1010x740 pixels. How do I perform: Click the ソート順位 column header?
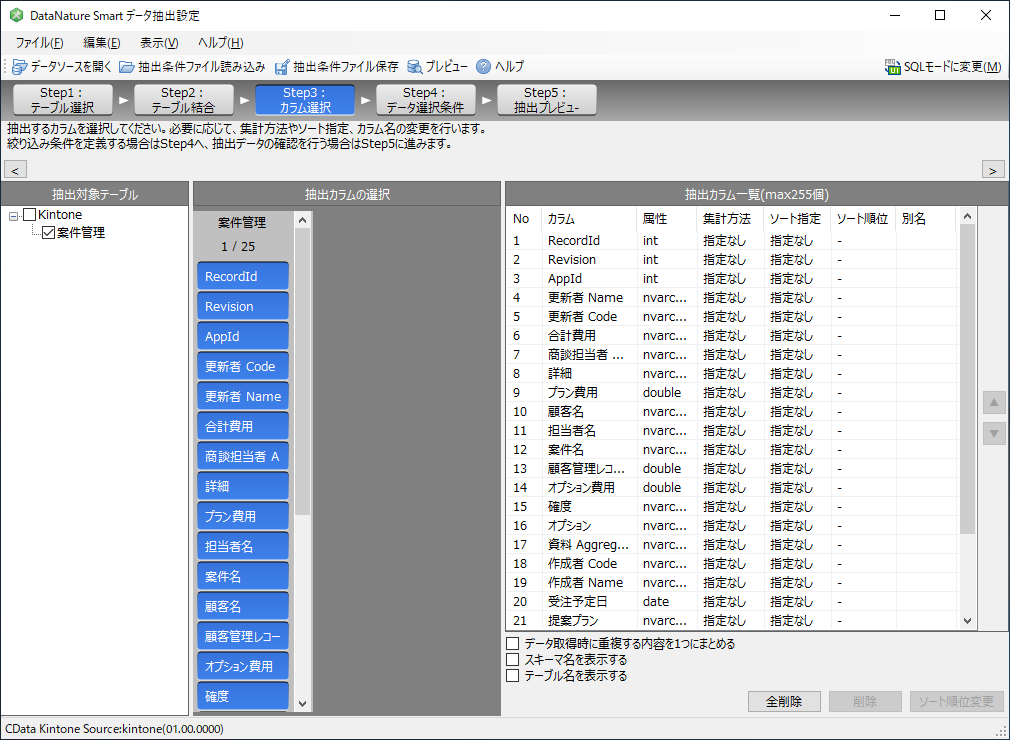862,219
